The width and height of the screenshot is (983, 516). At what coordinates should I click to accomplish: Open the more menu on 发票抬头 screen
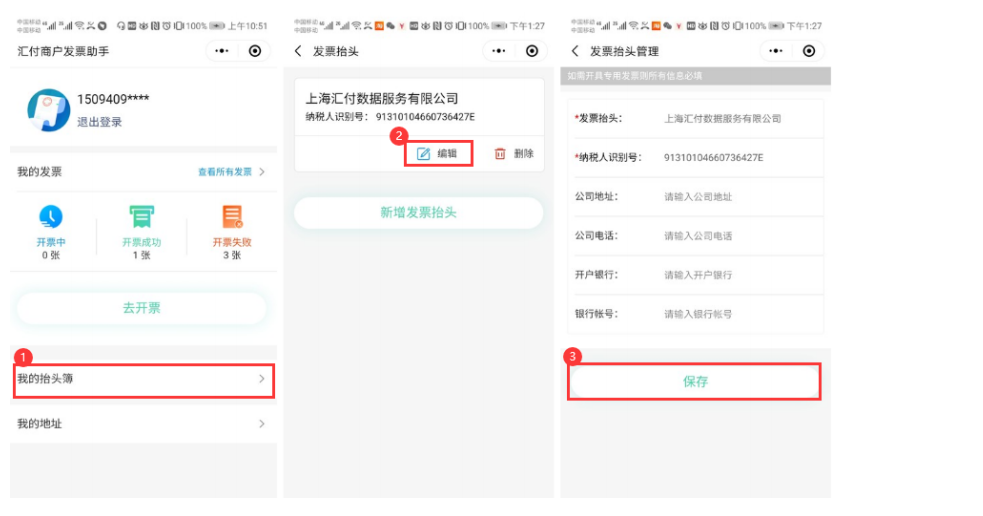[x=499, y=51]
